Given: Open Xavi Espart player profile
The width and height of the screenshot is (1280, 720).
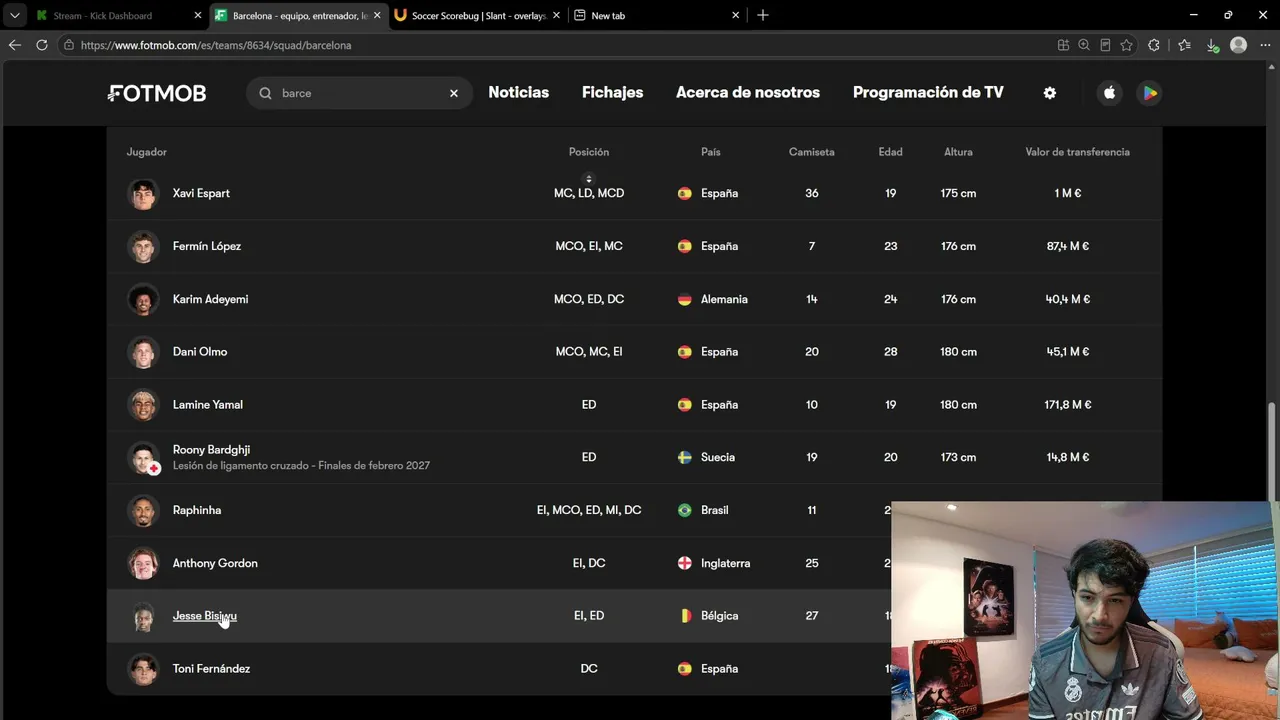Looking at the screenshot, I should 201,193.
